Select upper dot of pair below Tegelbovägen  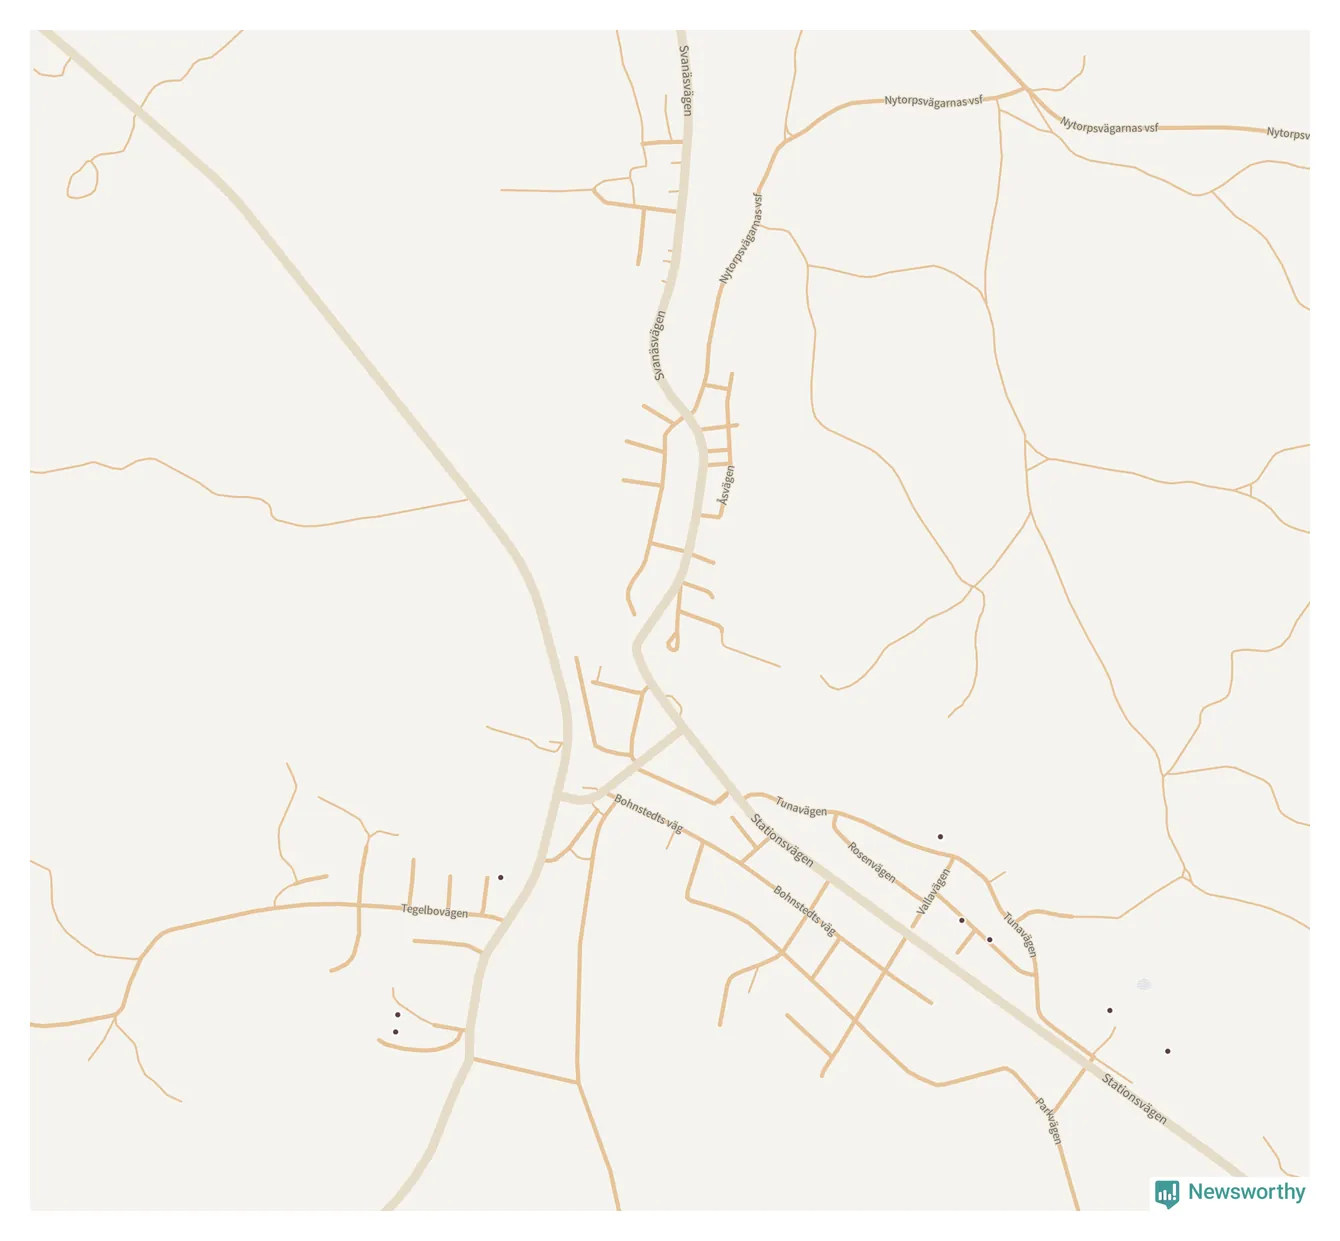tap(397, 1014)
